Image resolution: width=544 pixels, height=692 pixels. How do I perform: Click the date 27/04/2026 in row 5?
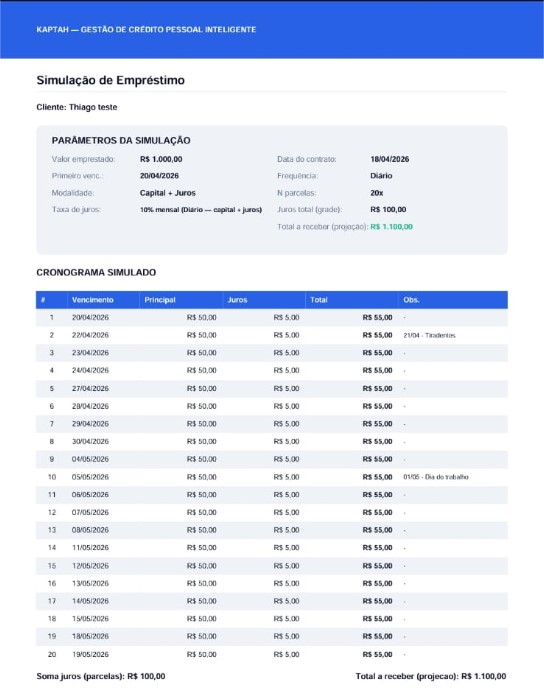point(90,388)
